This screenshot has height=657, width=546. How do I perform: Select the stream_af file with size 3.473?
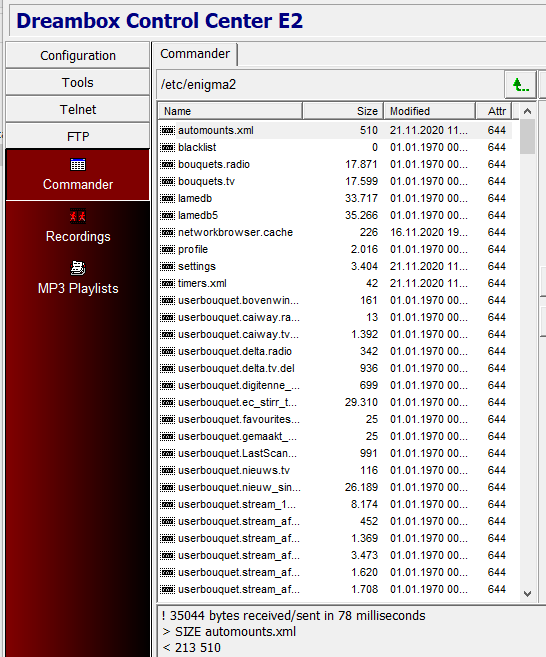tap(239, 555)
